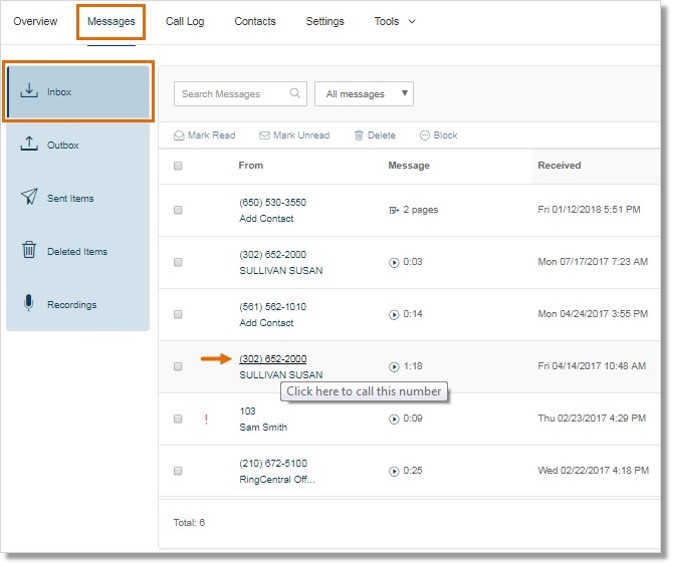The height and width of the screenshot is (566, 673).
Task: Check the Sam Smith message checkbox
Action: tap(178, 419)
